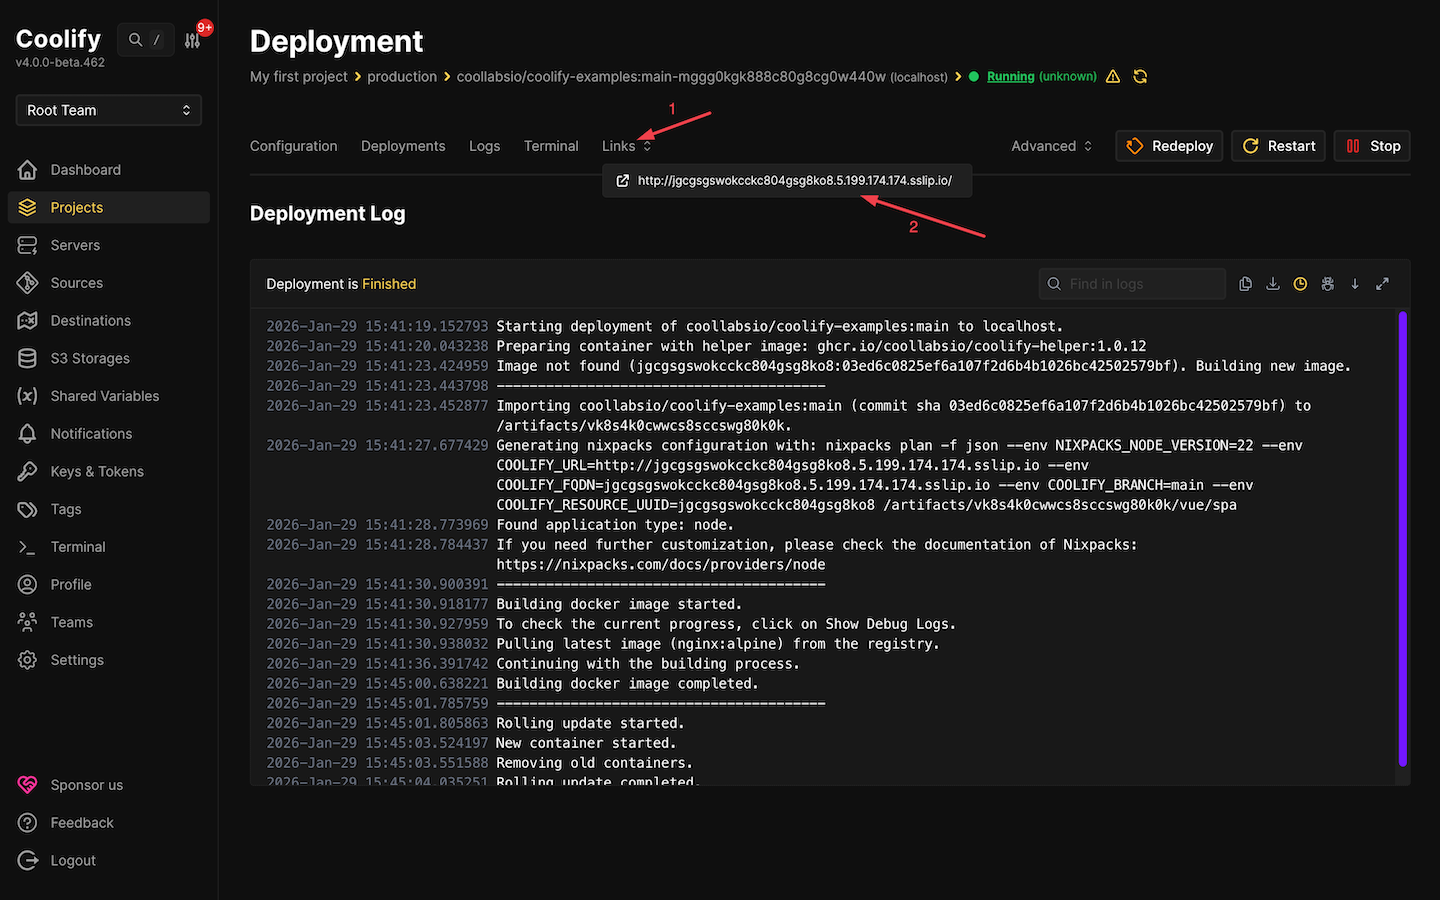Open the Terminal tab
This screenshot has width=1440, height=900.
click(551, 145)
